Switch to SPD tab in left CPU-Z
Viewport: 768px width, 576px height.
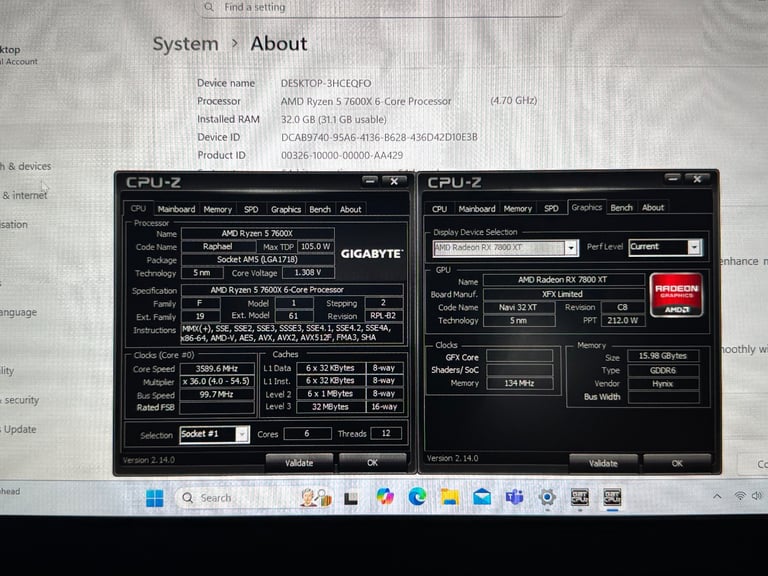tap(251, 209)
